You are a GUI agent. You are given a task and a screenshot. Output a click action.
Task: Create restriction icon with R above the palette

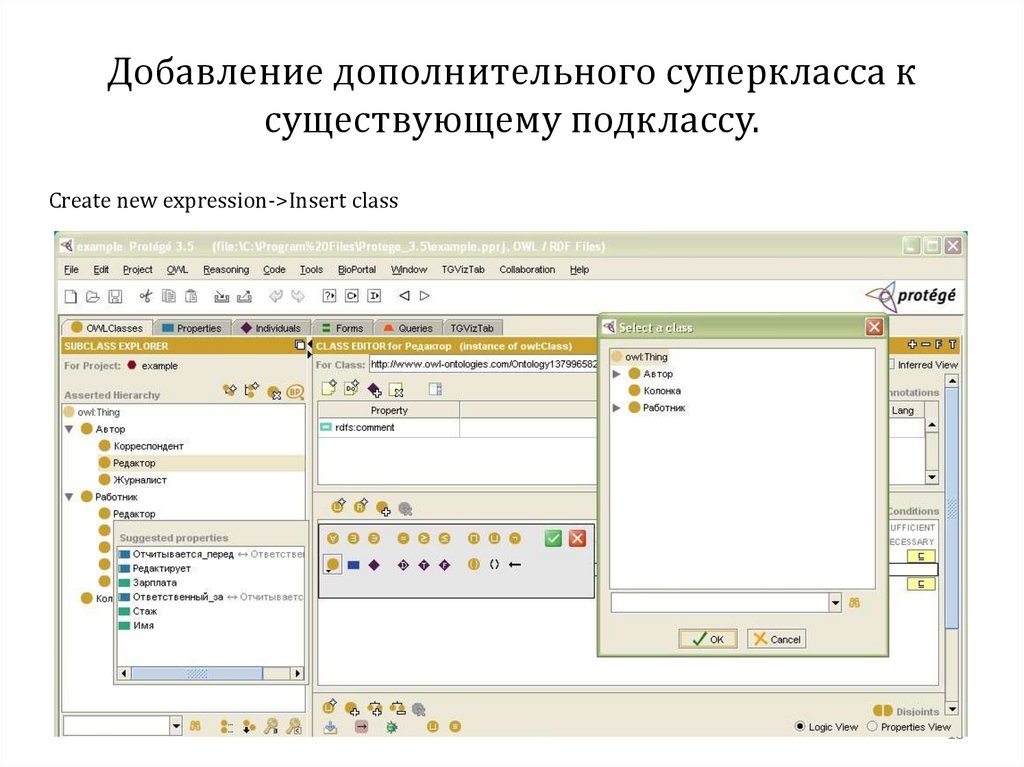[x=360, y=506]
